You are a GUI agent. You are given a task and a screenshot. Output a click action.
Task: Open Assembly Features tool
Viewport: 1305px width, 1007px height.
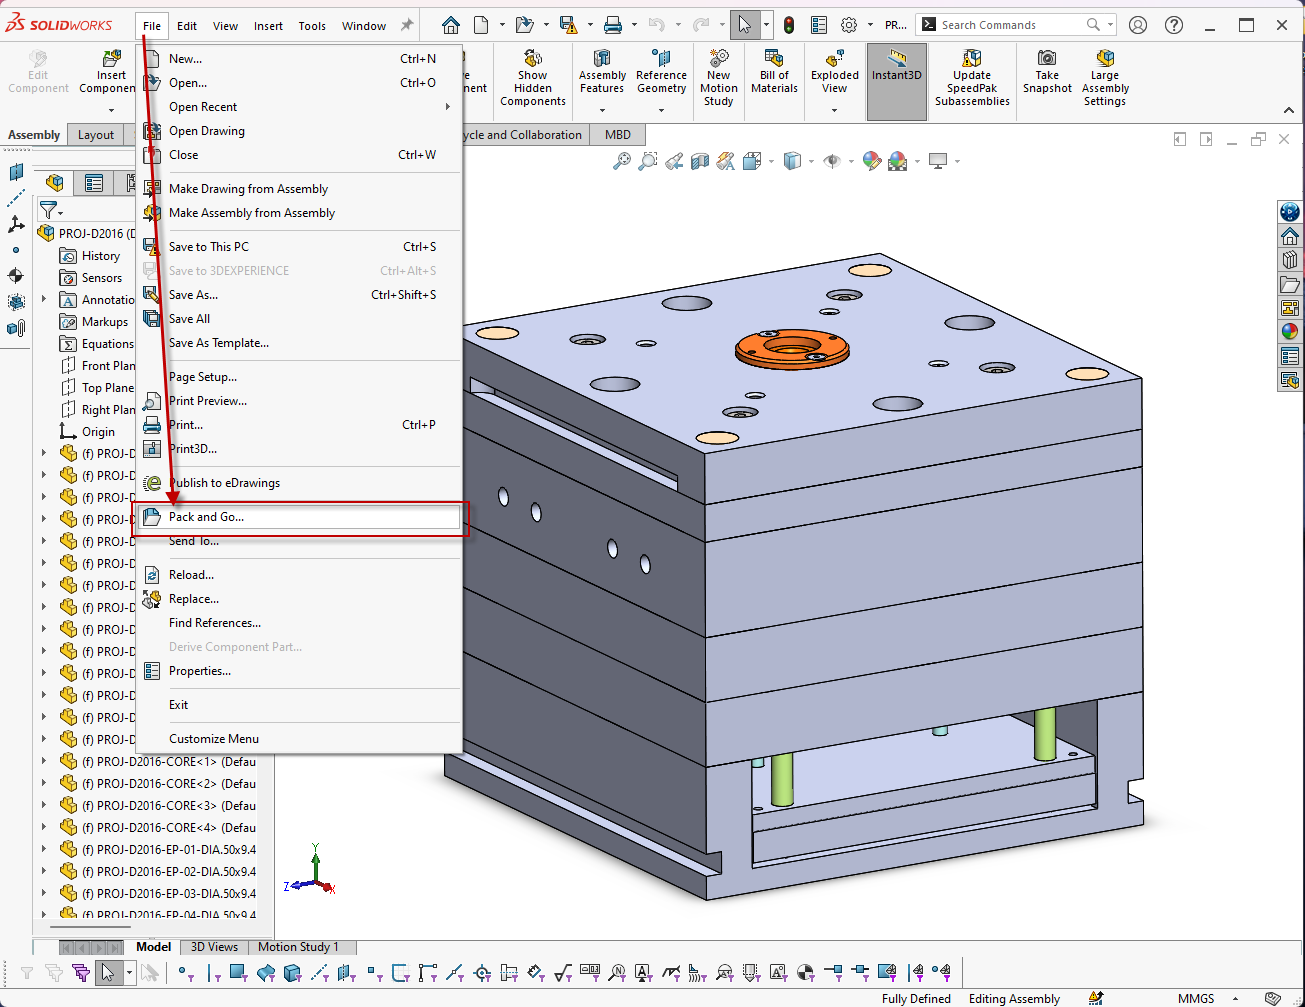click(x=602, y=71)
